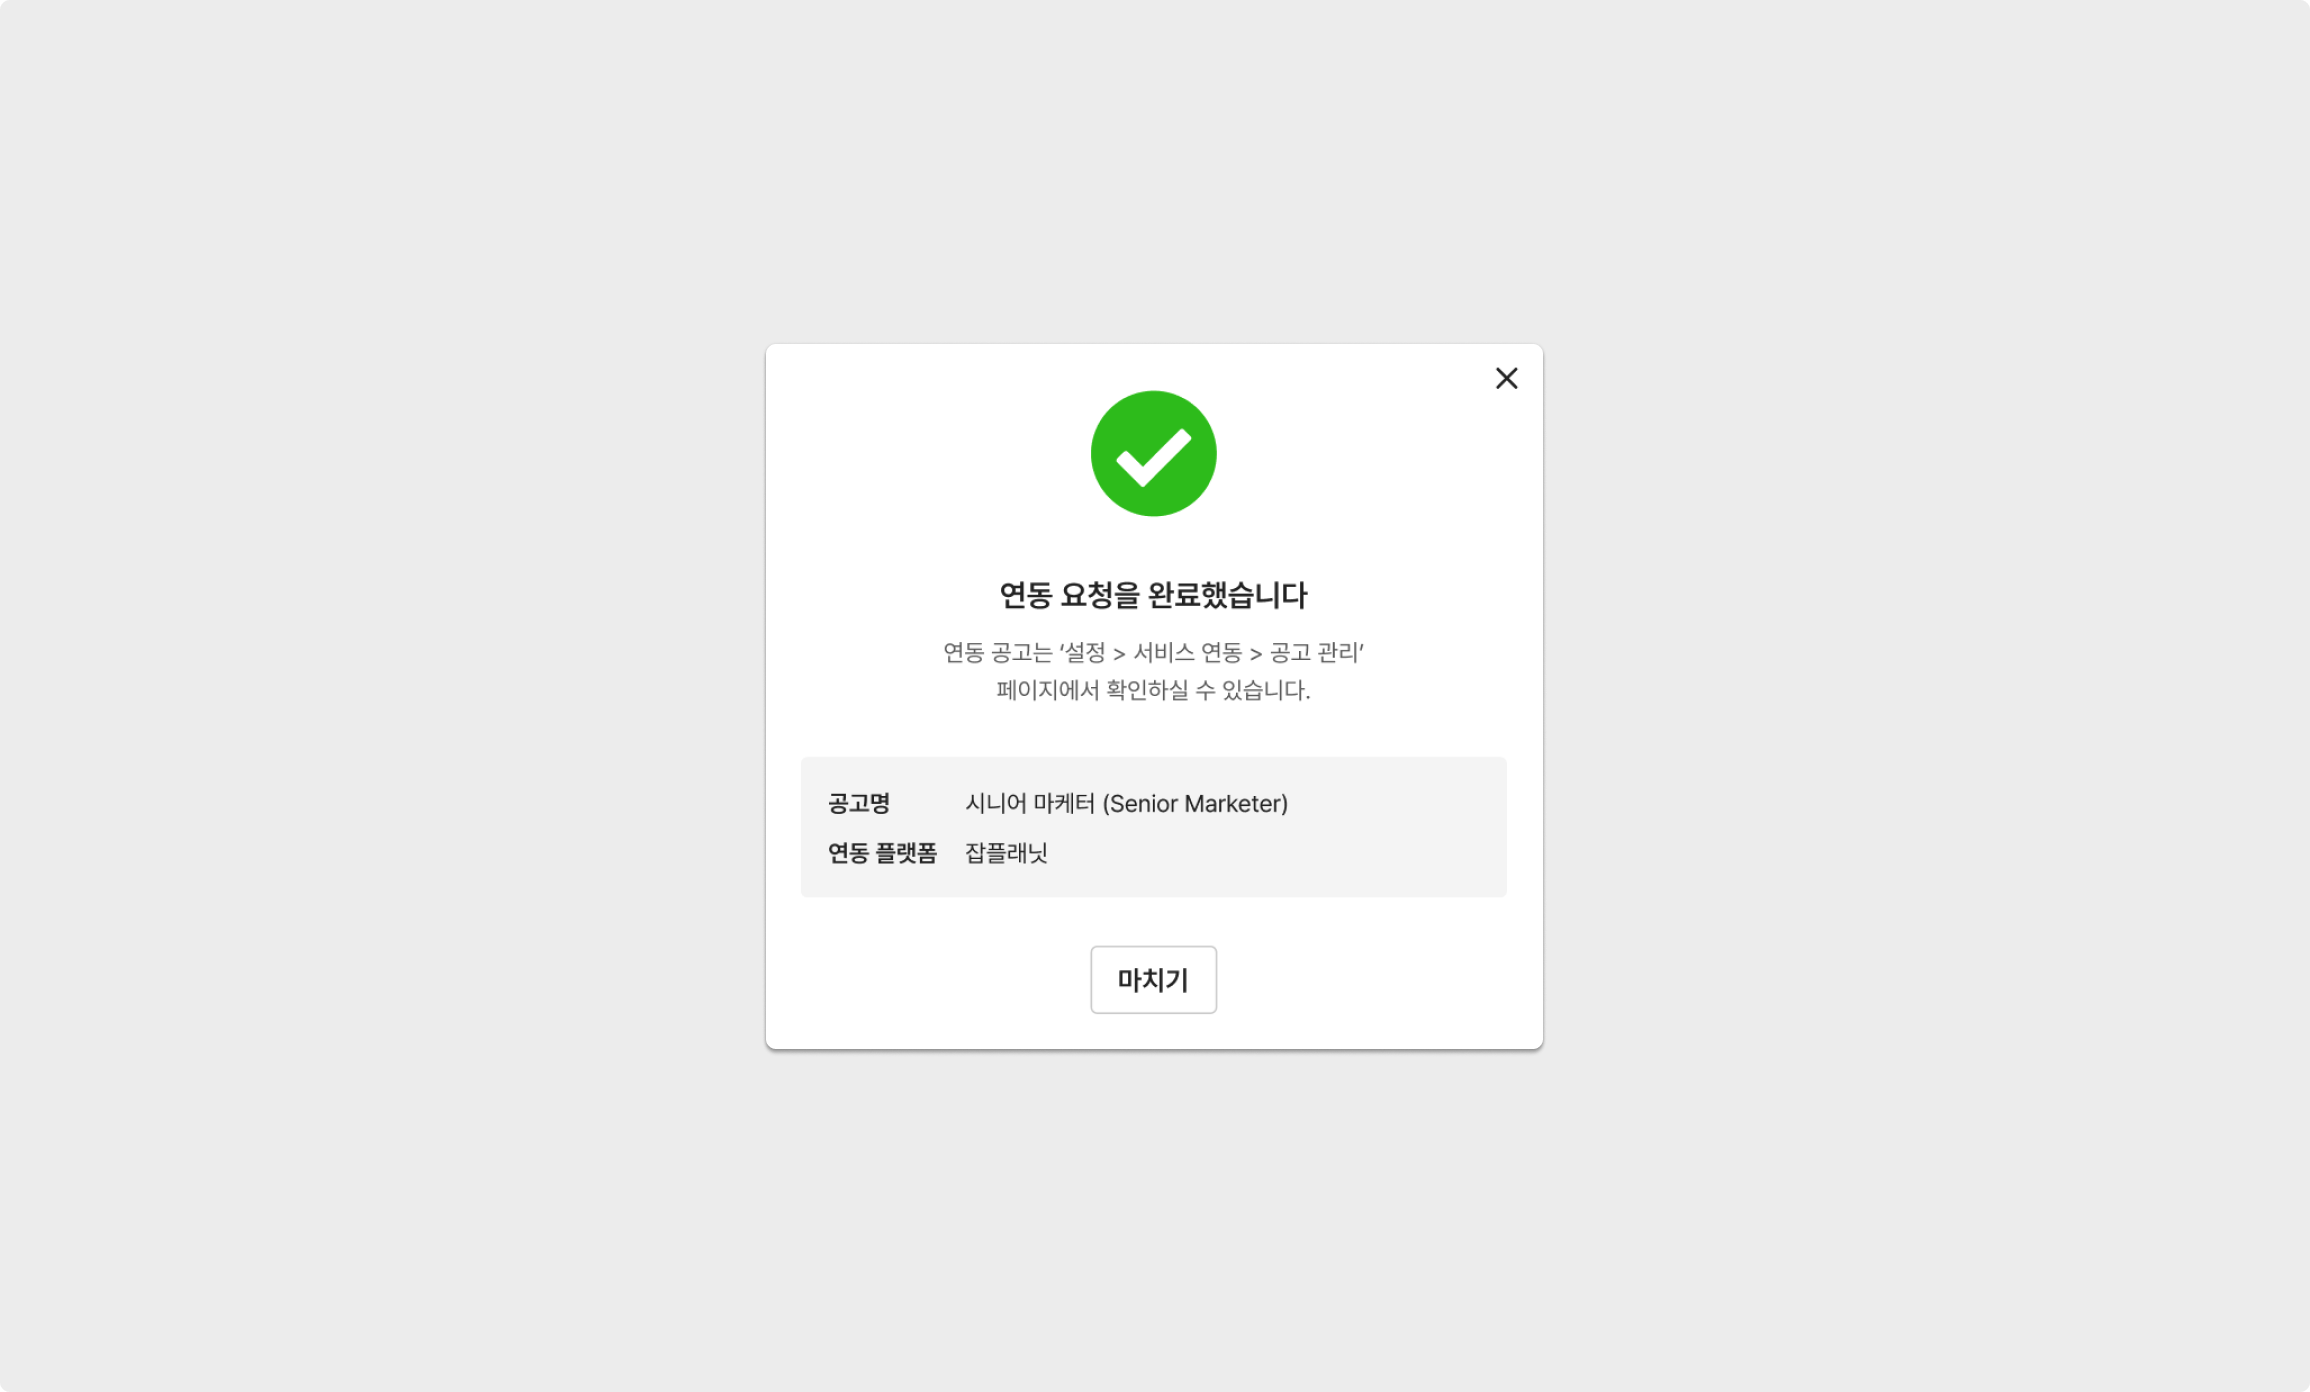Click the word 완료했습니다 in the heading
This screenshot has width=2310, height=1392.
pyautogui.click(x=1228, y=595)
